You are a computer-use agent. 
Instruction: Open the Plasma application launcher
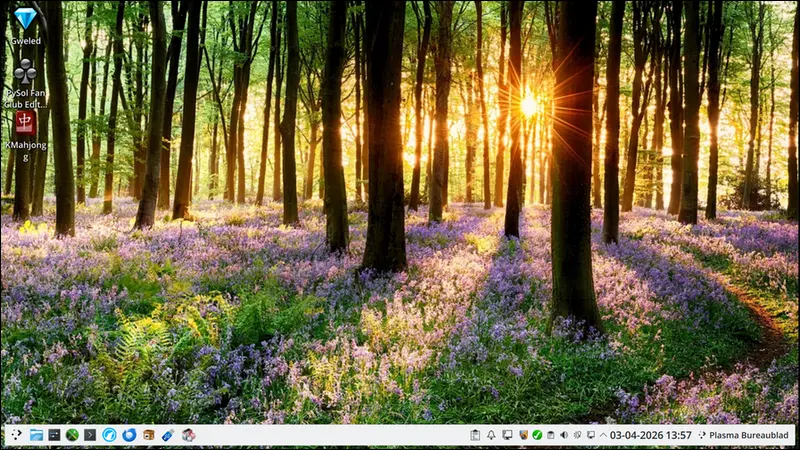[x=16, y=435]
